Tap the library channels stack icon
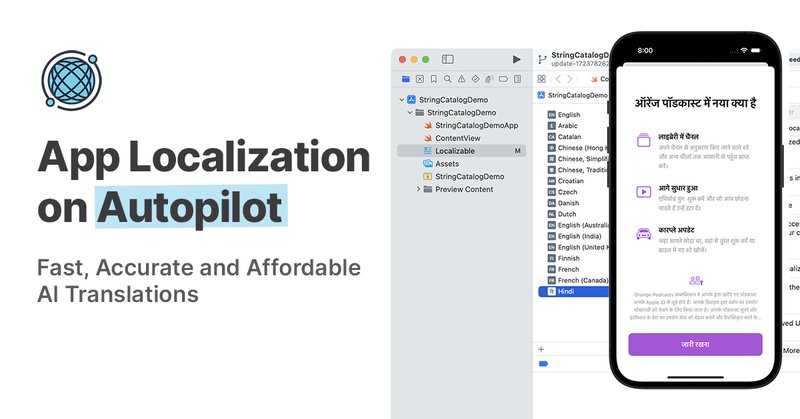 point(643,140)
